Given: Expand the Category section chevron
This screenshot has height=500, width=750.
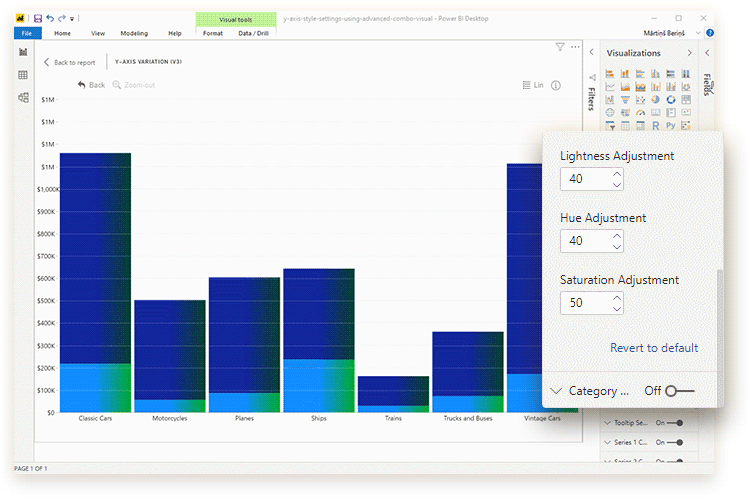Looking at the screenshot, I should [x=557, y=391].
